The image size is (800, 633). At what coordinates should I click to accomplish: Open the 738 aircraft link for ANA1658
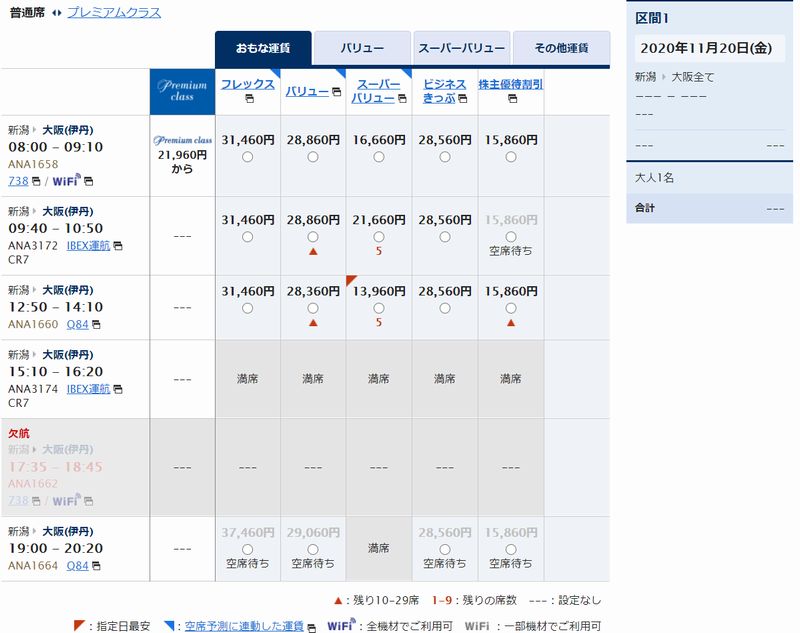pyautogui.click(x=18, y=181)
